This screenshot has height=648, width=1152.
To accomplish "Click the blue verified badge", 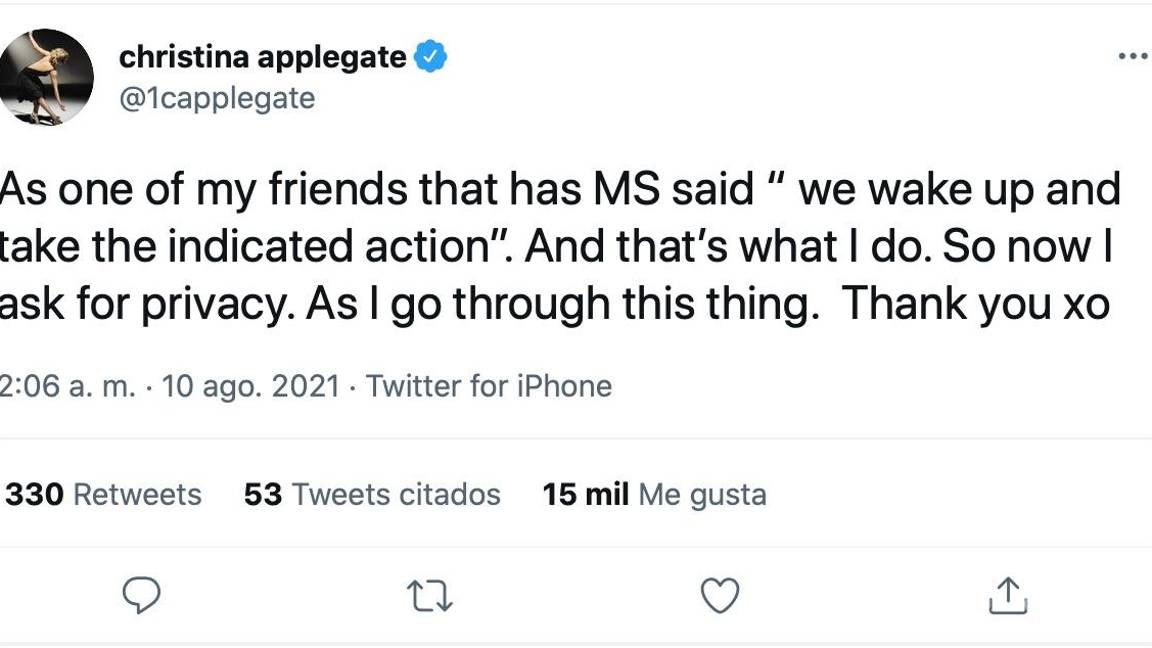I will [430, 56].
